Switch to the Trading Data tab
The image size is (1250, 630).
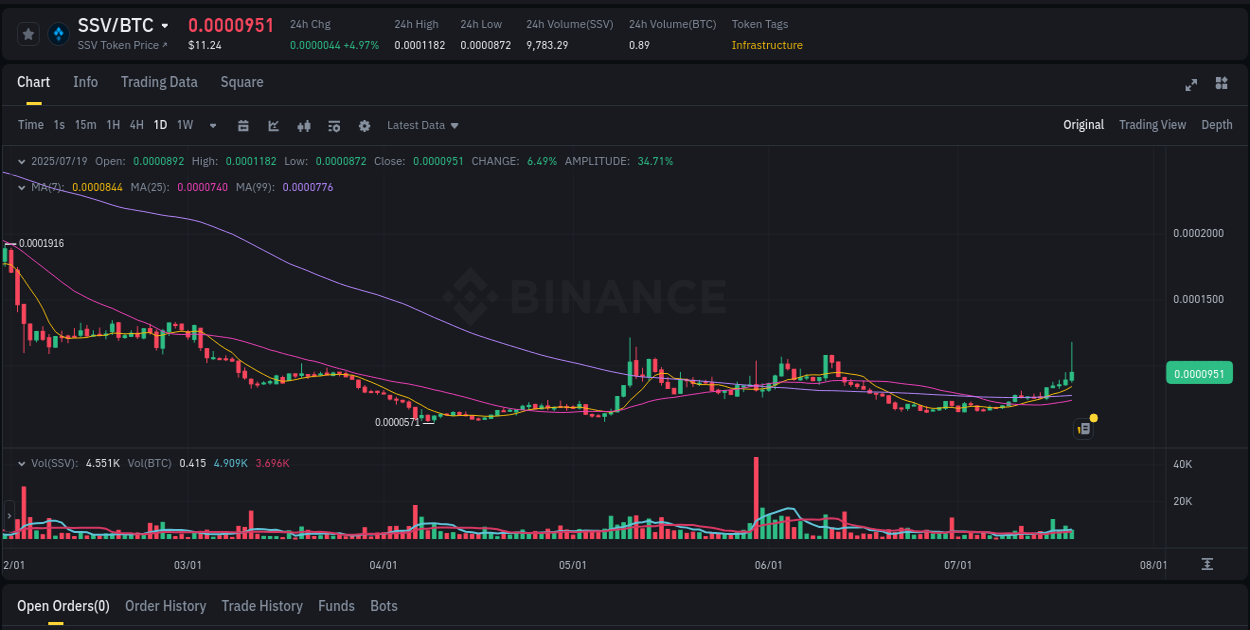159,82
